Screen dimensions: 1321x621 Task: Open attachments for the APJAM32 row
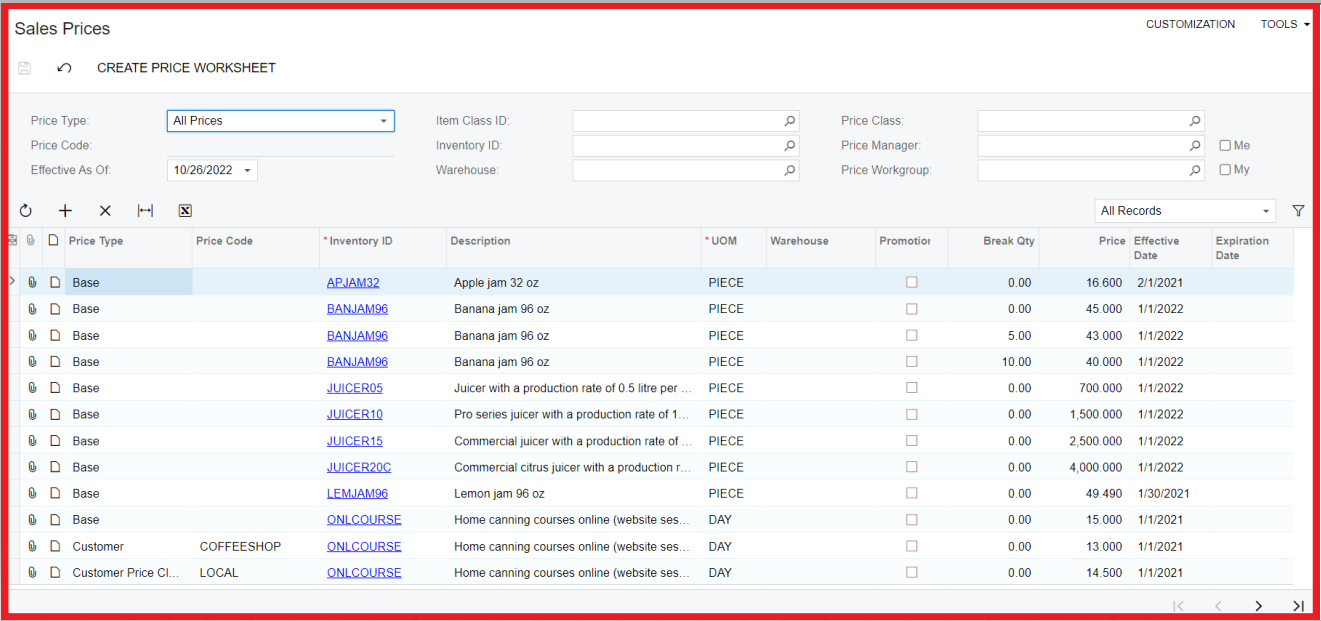(31, 282)
